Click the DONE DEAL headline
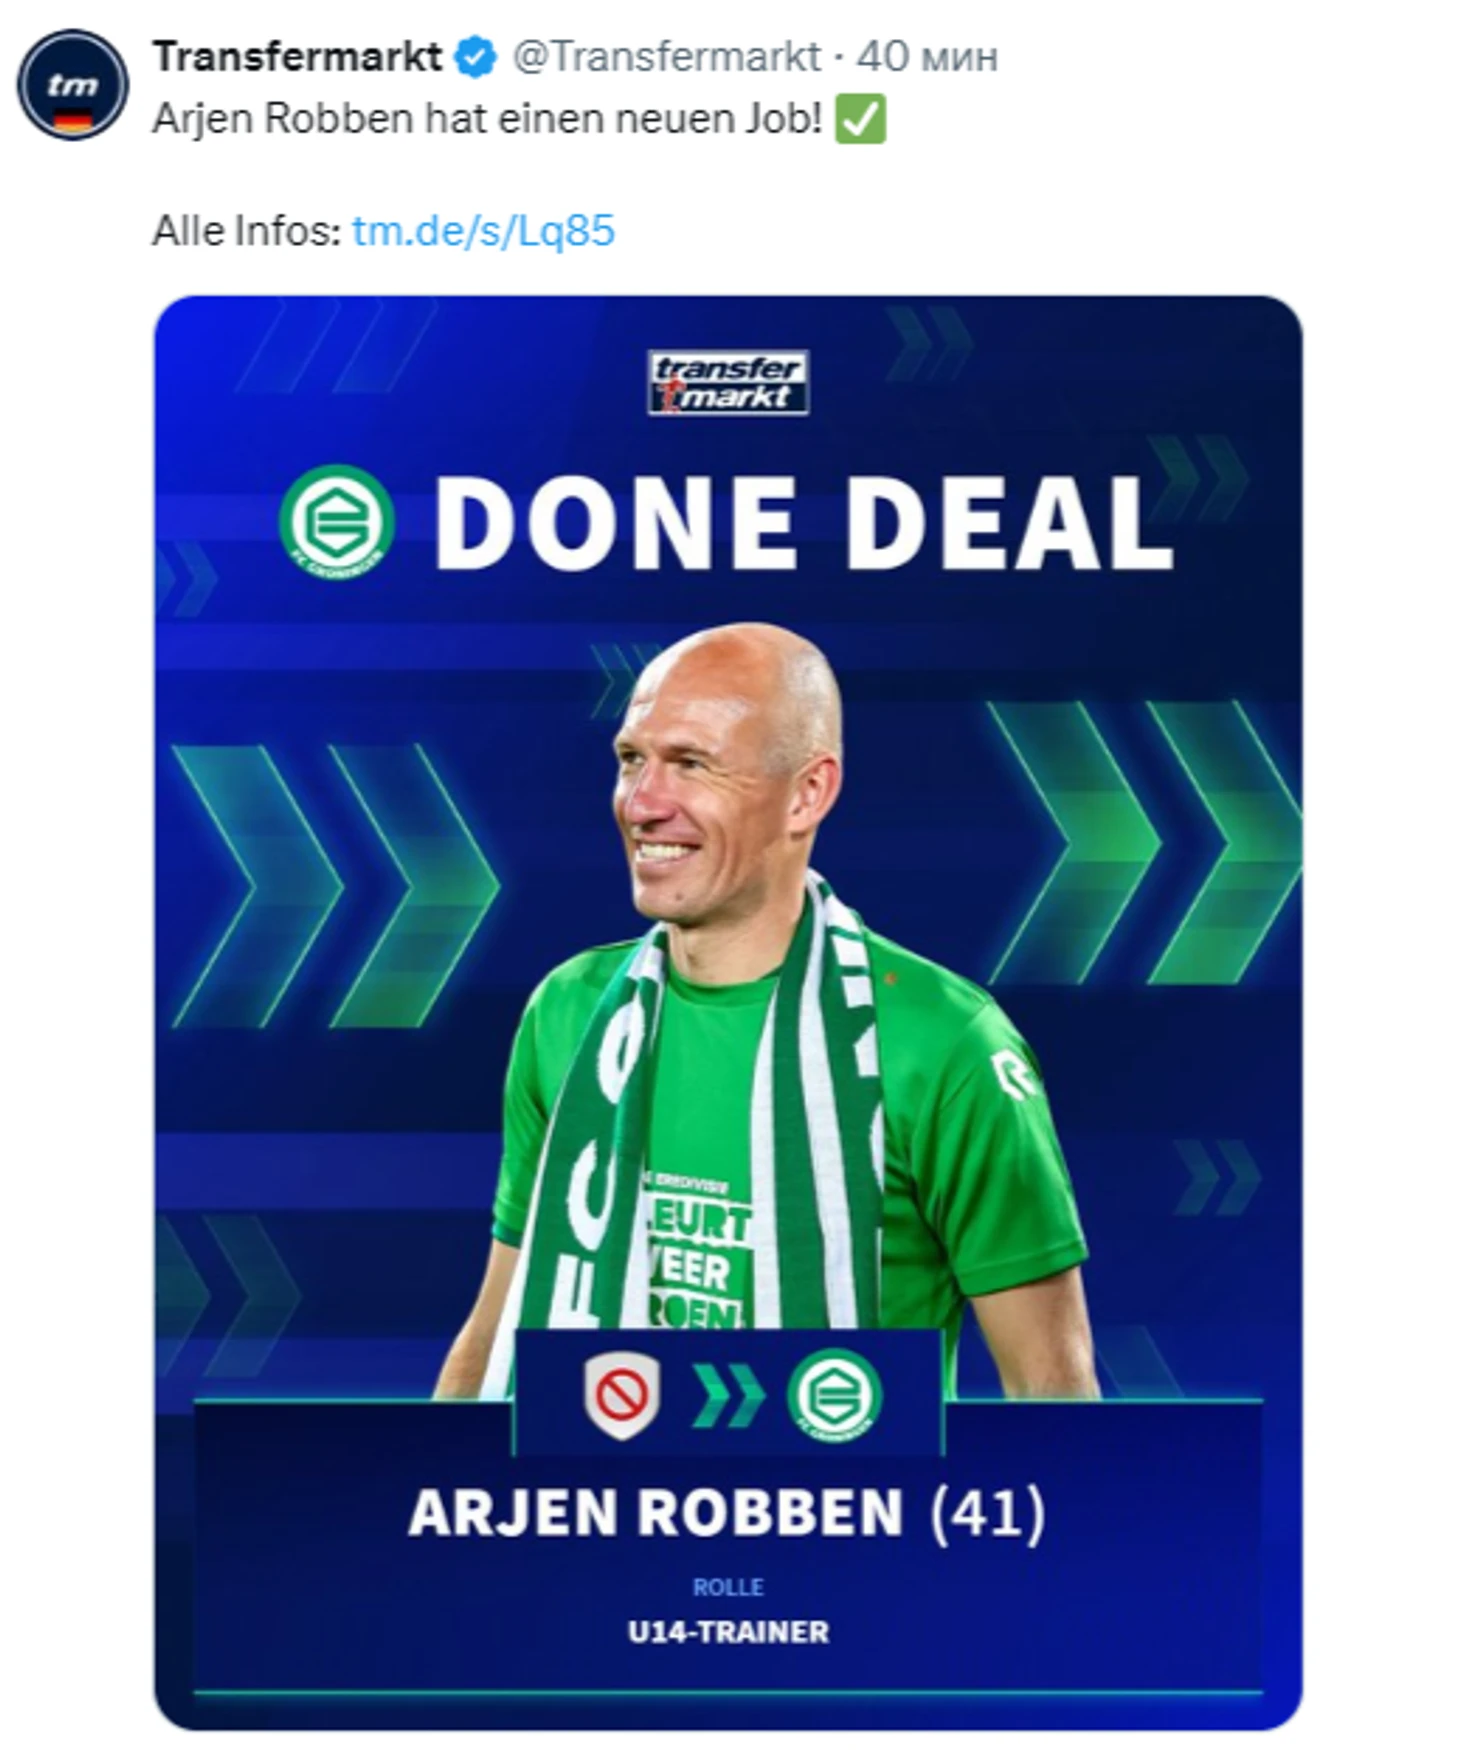The width and height of the screenshot is (1460, 1750). [x=803, y=524]
